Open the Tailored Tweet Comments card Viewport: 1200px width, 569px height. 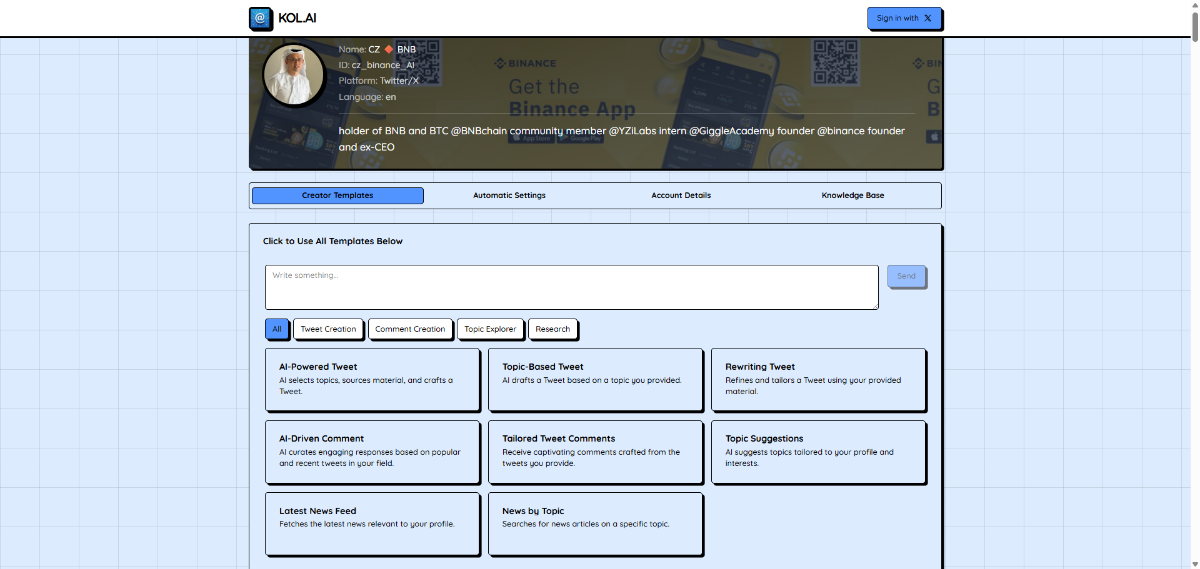coord(595,452)
